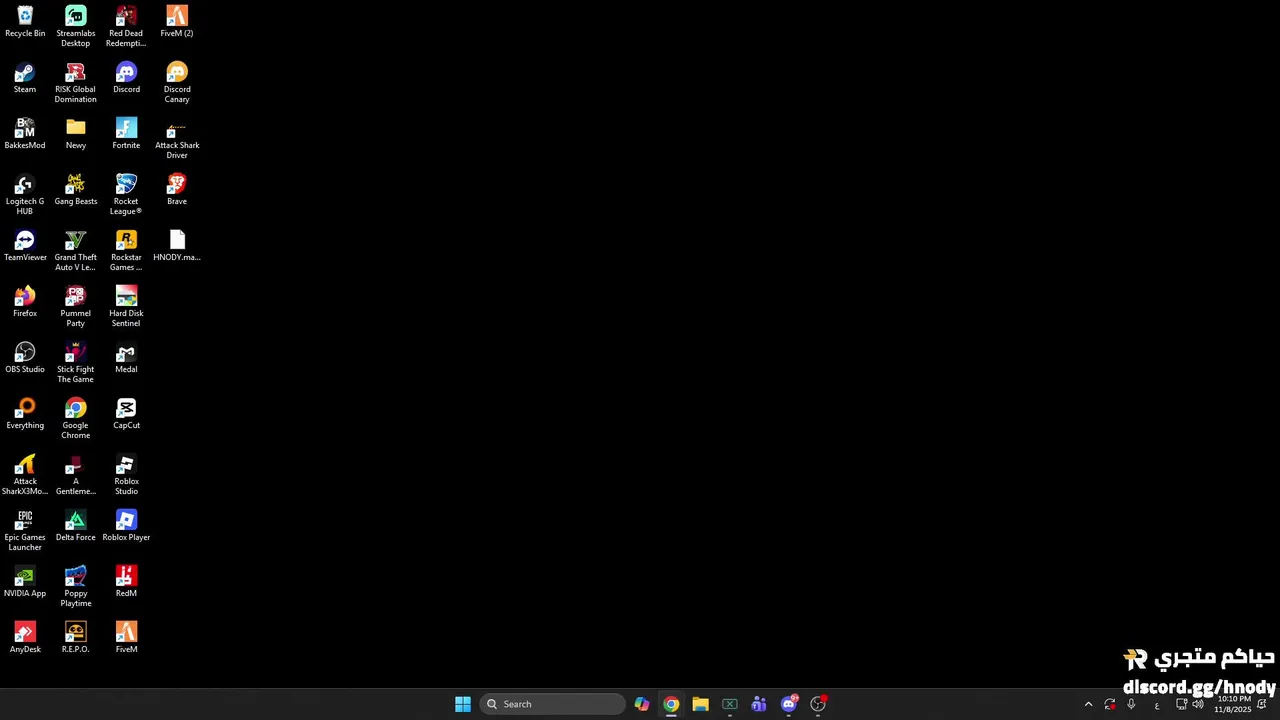Open the notifications bell in taskbar
Viewport: 1280px width, 720px height.
point(1262,704)
